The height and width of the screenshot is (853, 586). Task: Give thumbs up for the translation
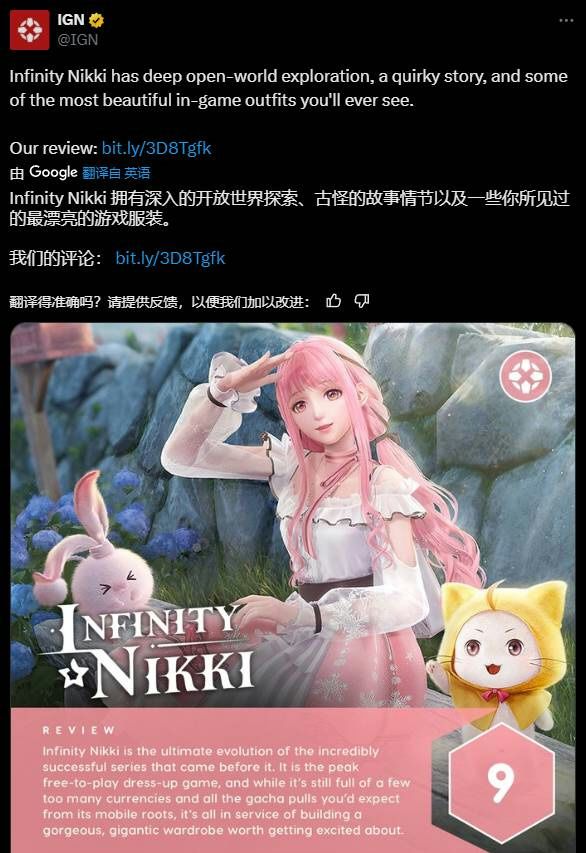coord(334,301)
